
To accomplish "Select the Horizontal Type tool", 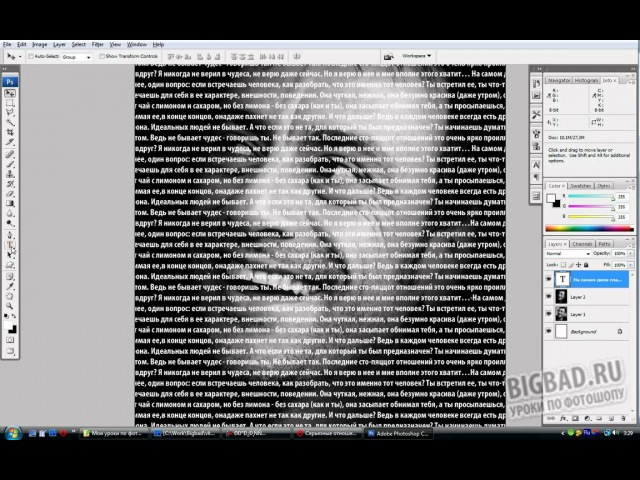I will coord(10,245).
